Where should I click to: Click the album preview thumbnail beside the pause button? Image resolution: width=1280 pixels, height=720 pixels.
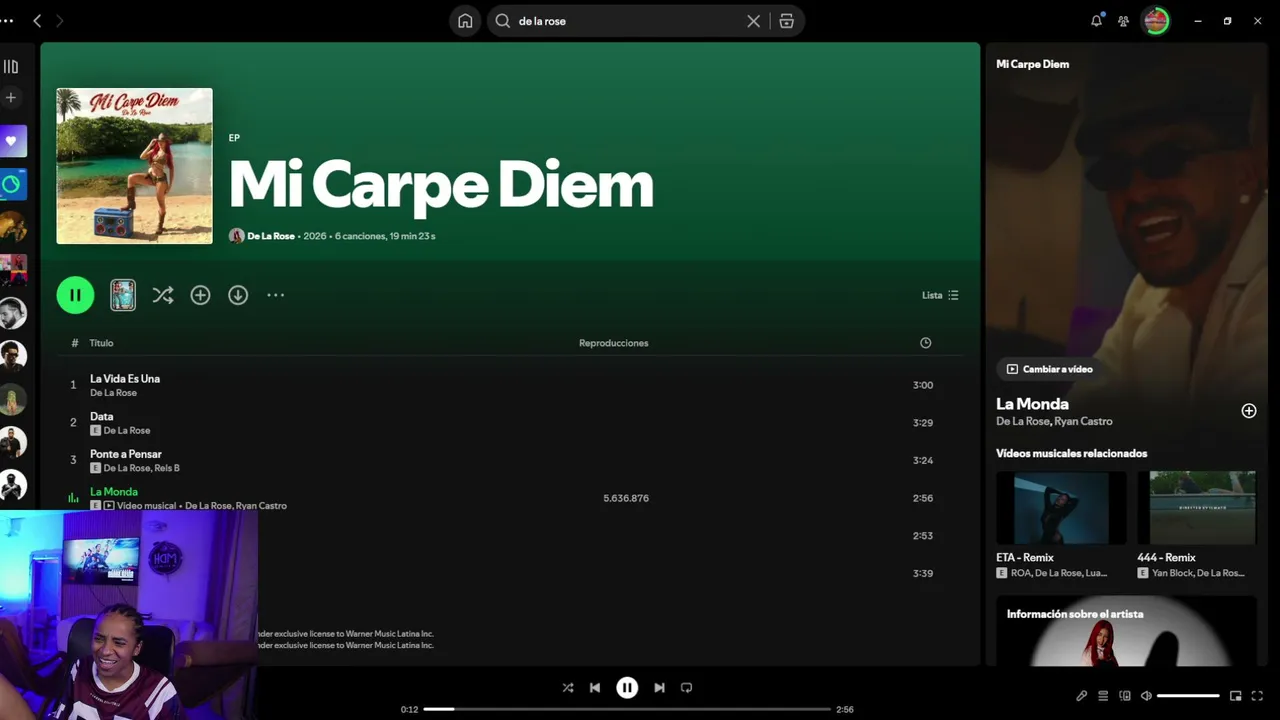coord(123,295)
